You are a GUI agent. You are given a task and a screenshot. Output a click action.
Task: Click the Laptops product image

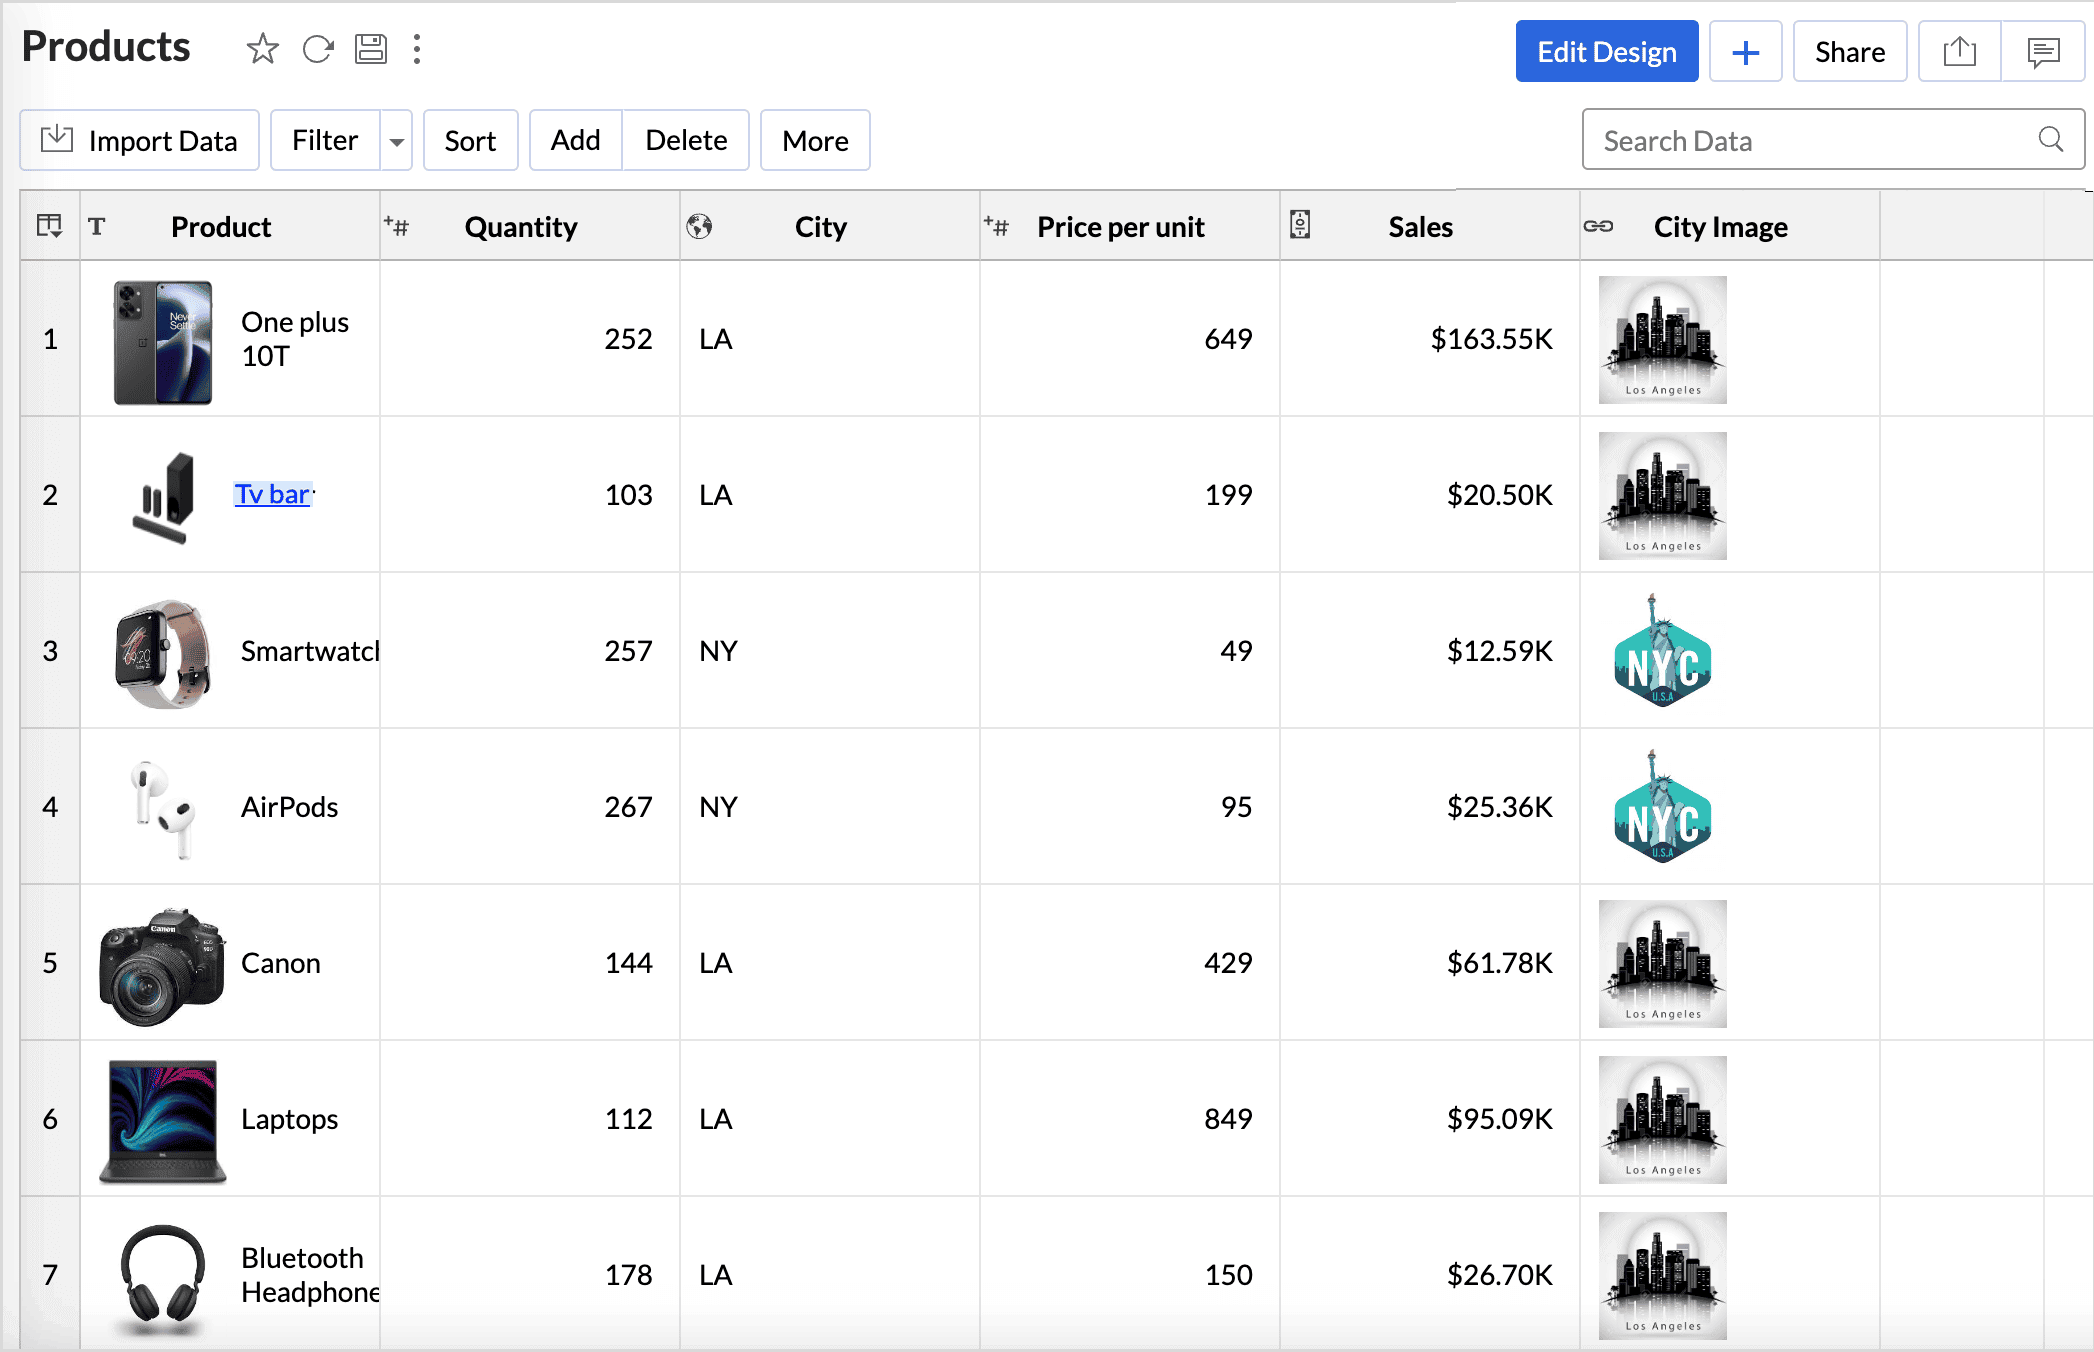[x=162, y=1122]
